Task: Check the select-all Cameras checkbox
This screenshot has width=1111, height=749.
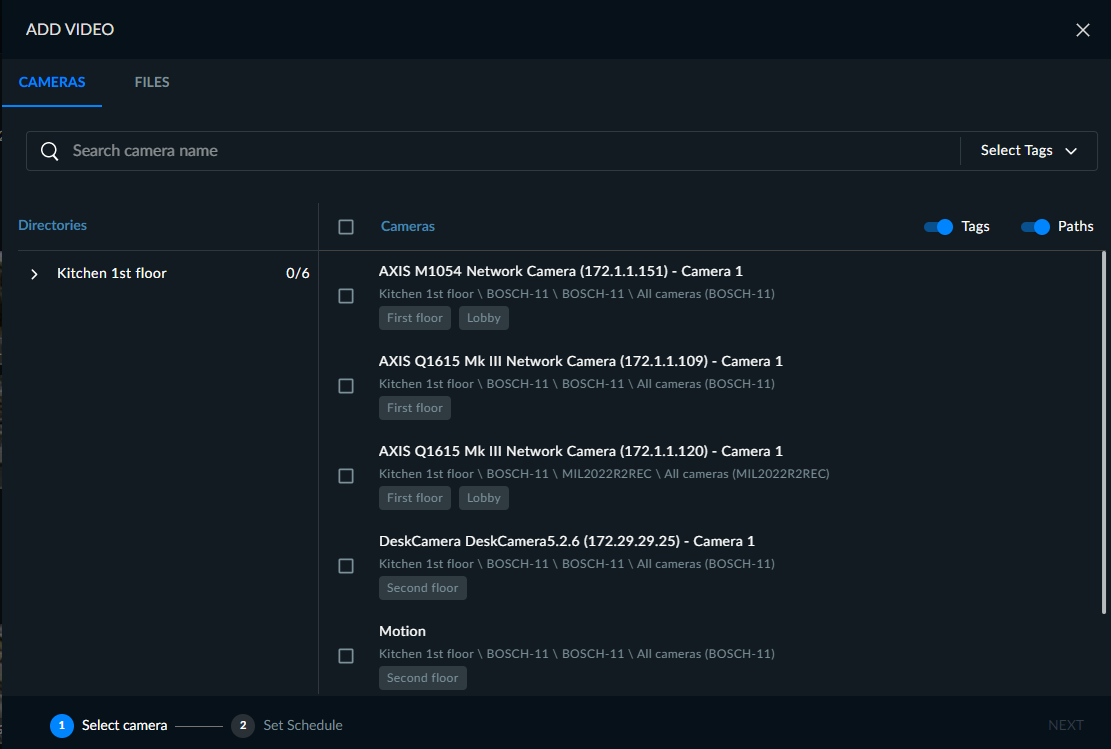Action: coord(346,227)
